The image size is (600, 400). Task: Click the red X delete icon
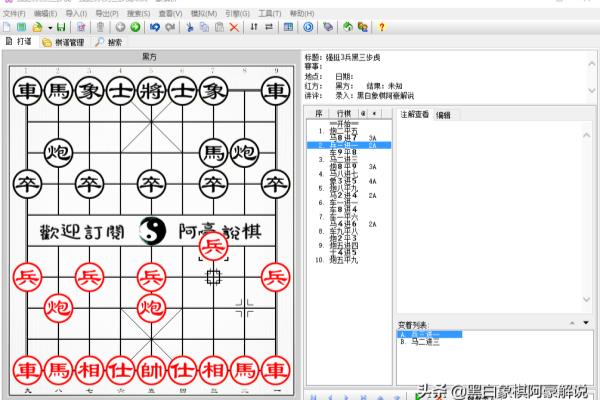[x=233, y=26]
